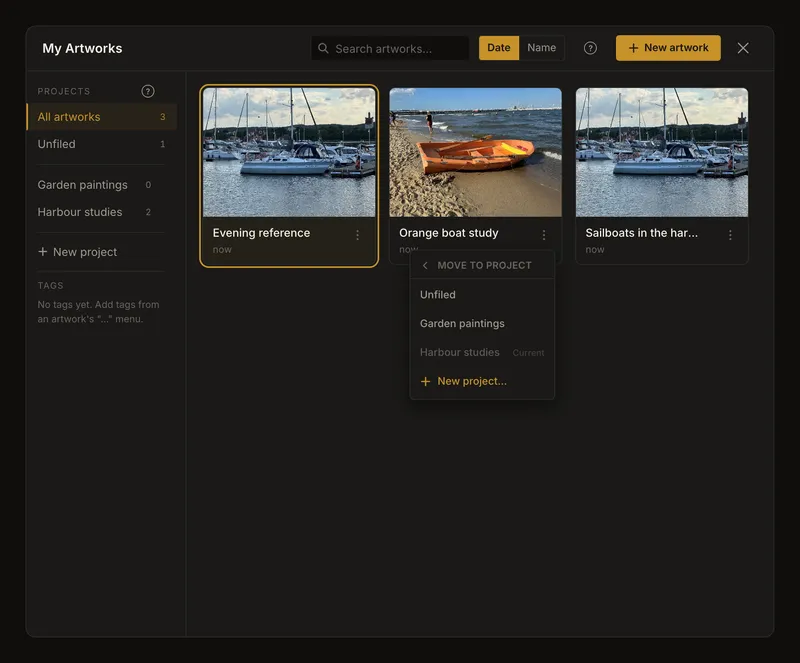
Task: Open Sailboats in the har... three-dot menu
Action: coord(730,235)
